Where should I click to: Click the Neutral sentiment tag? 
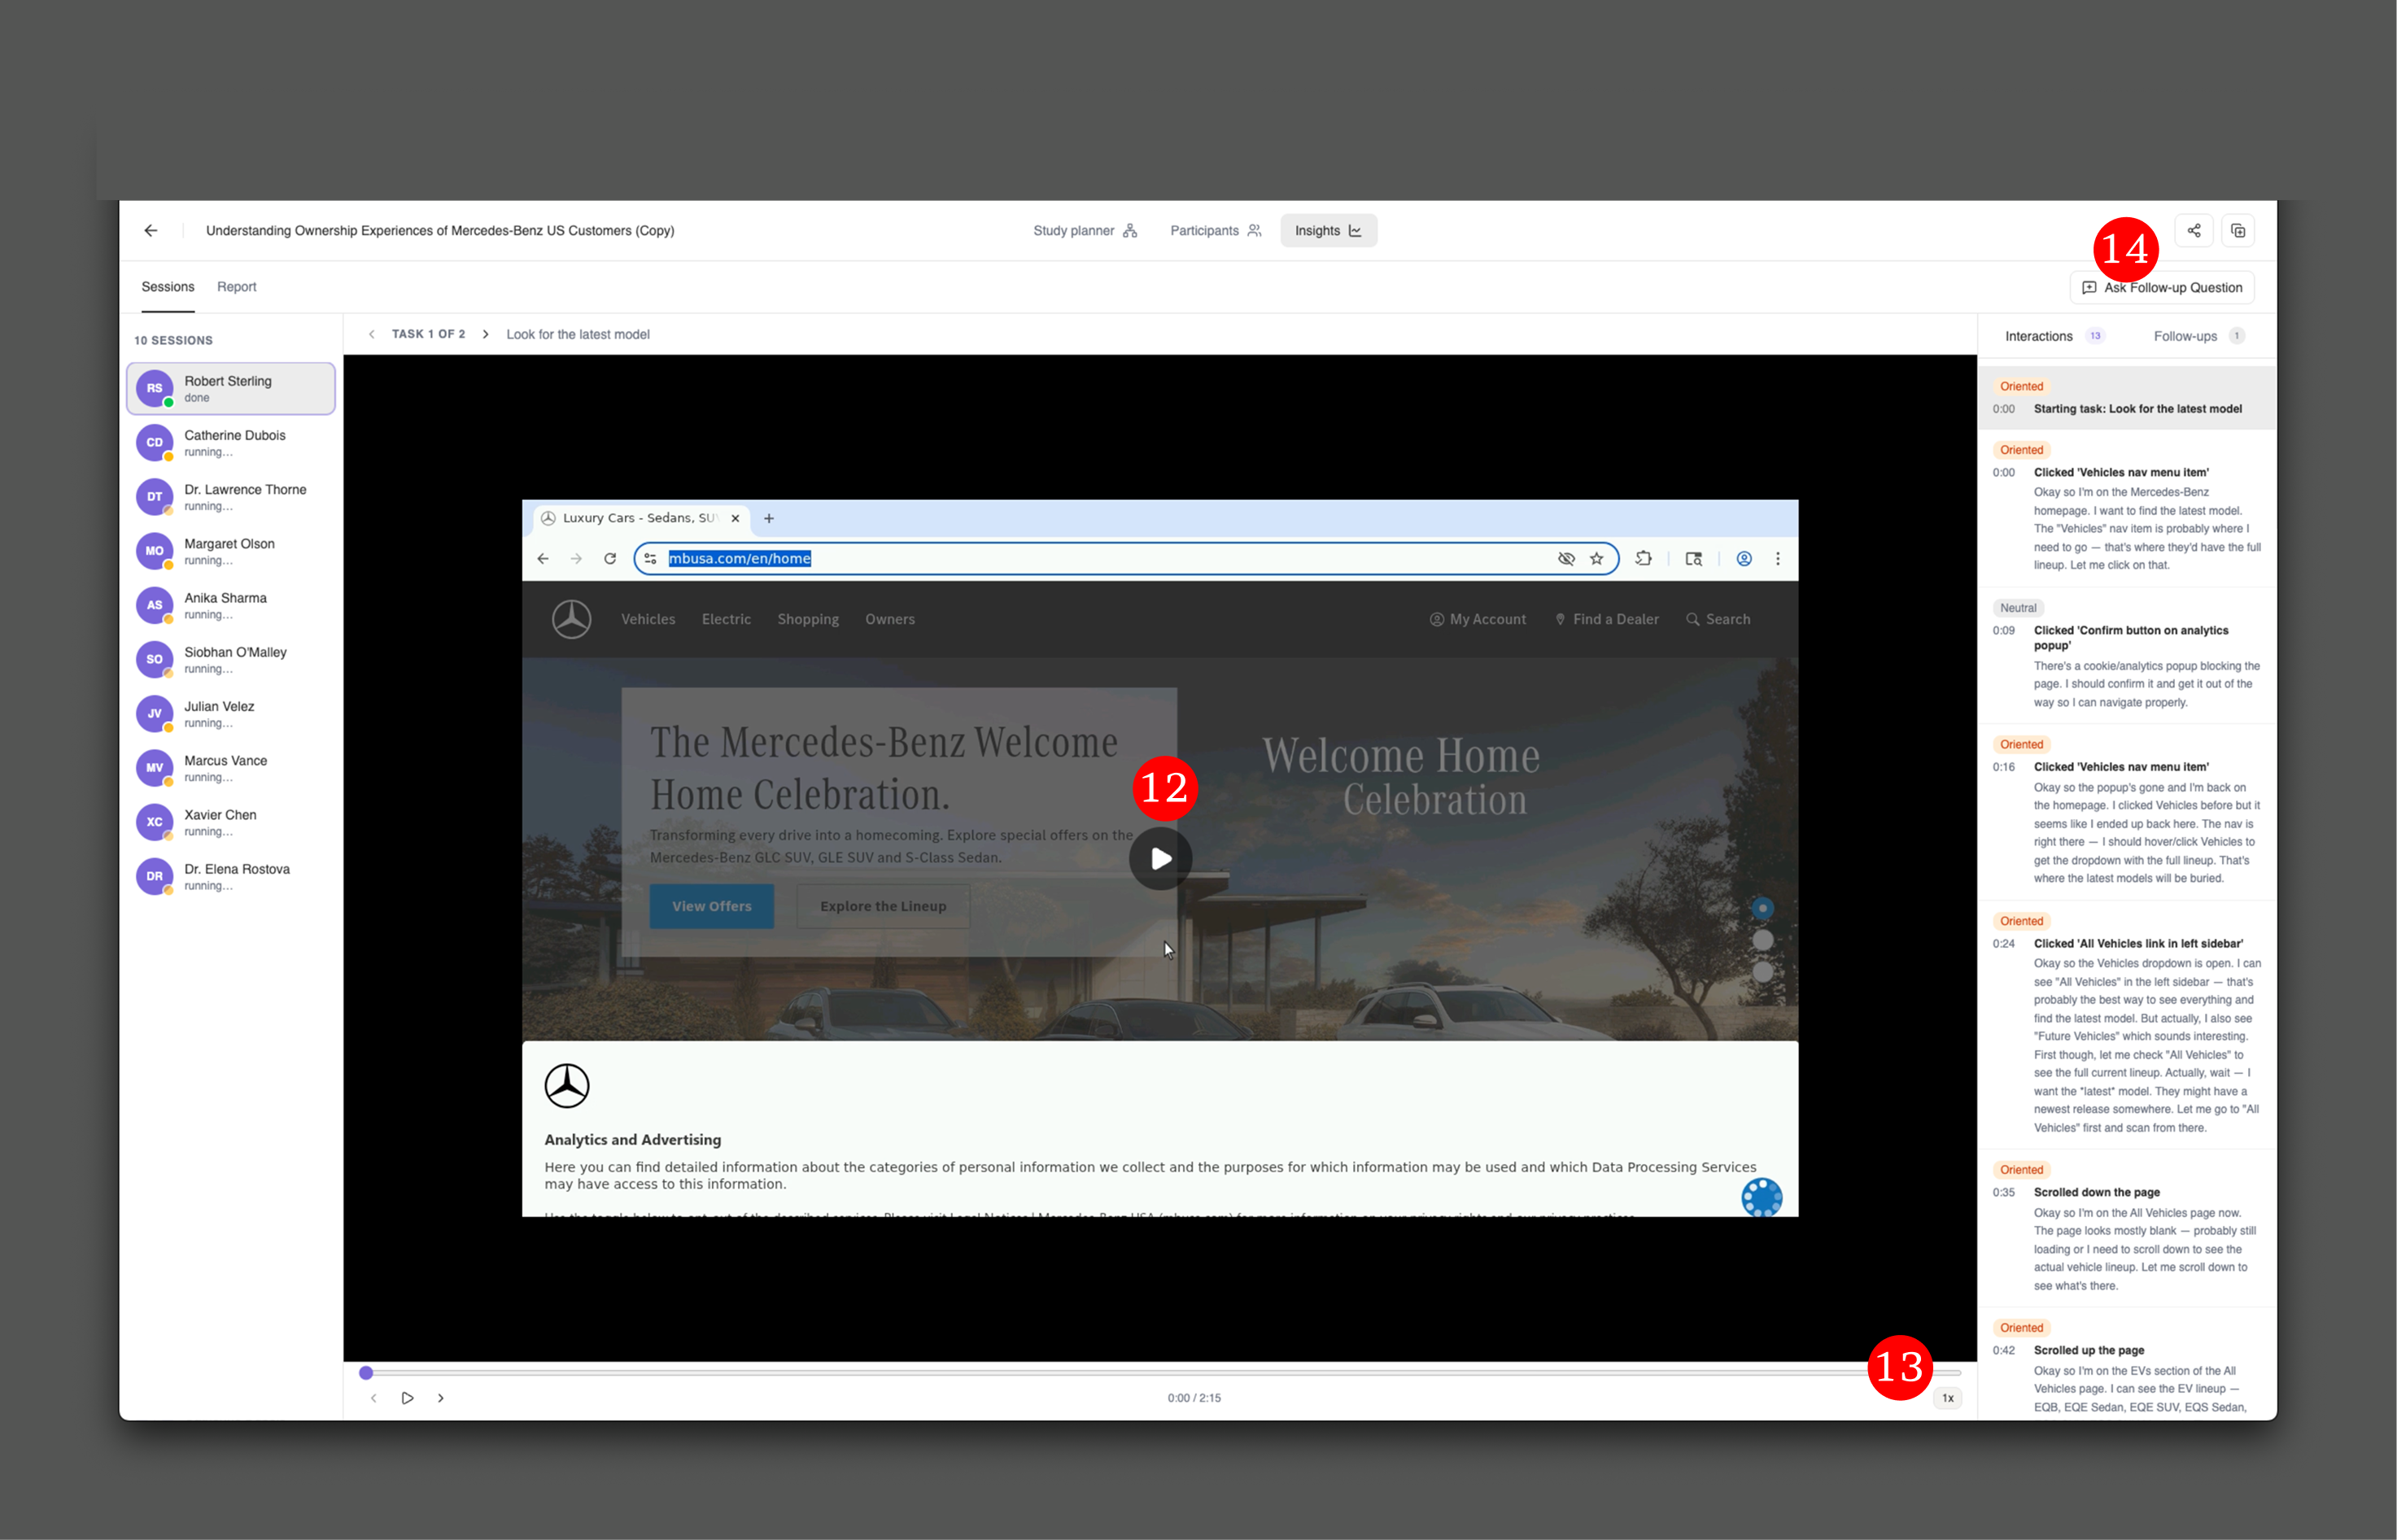click(x=2017, y=608)
